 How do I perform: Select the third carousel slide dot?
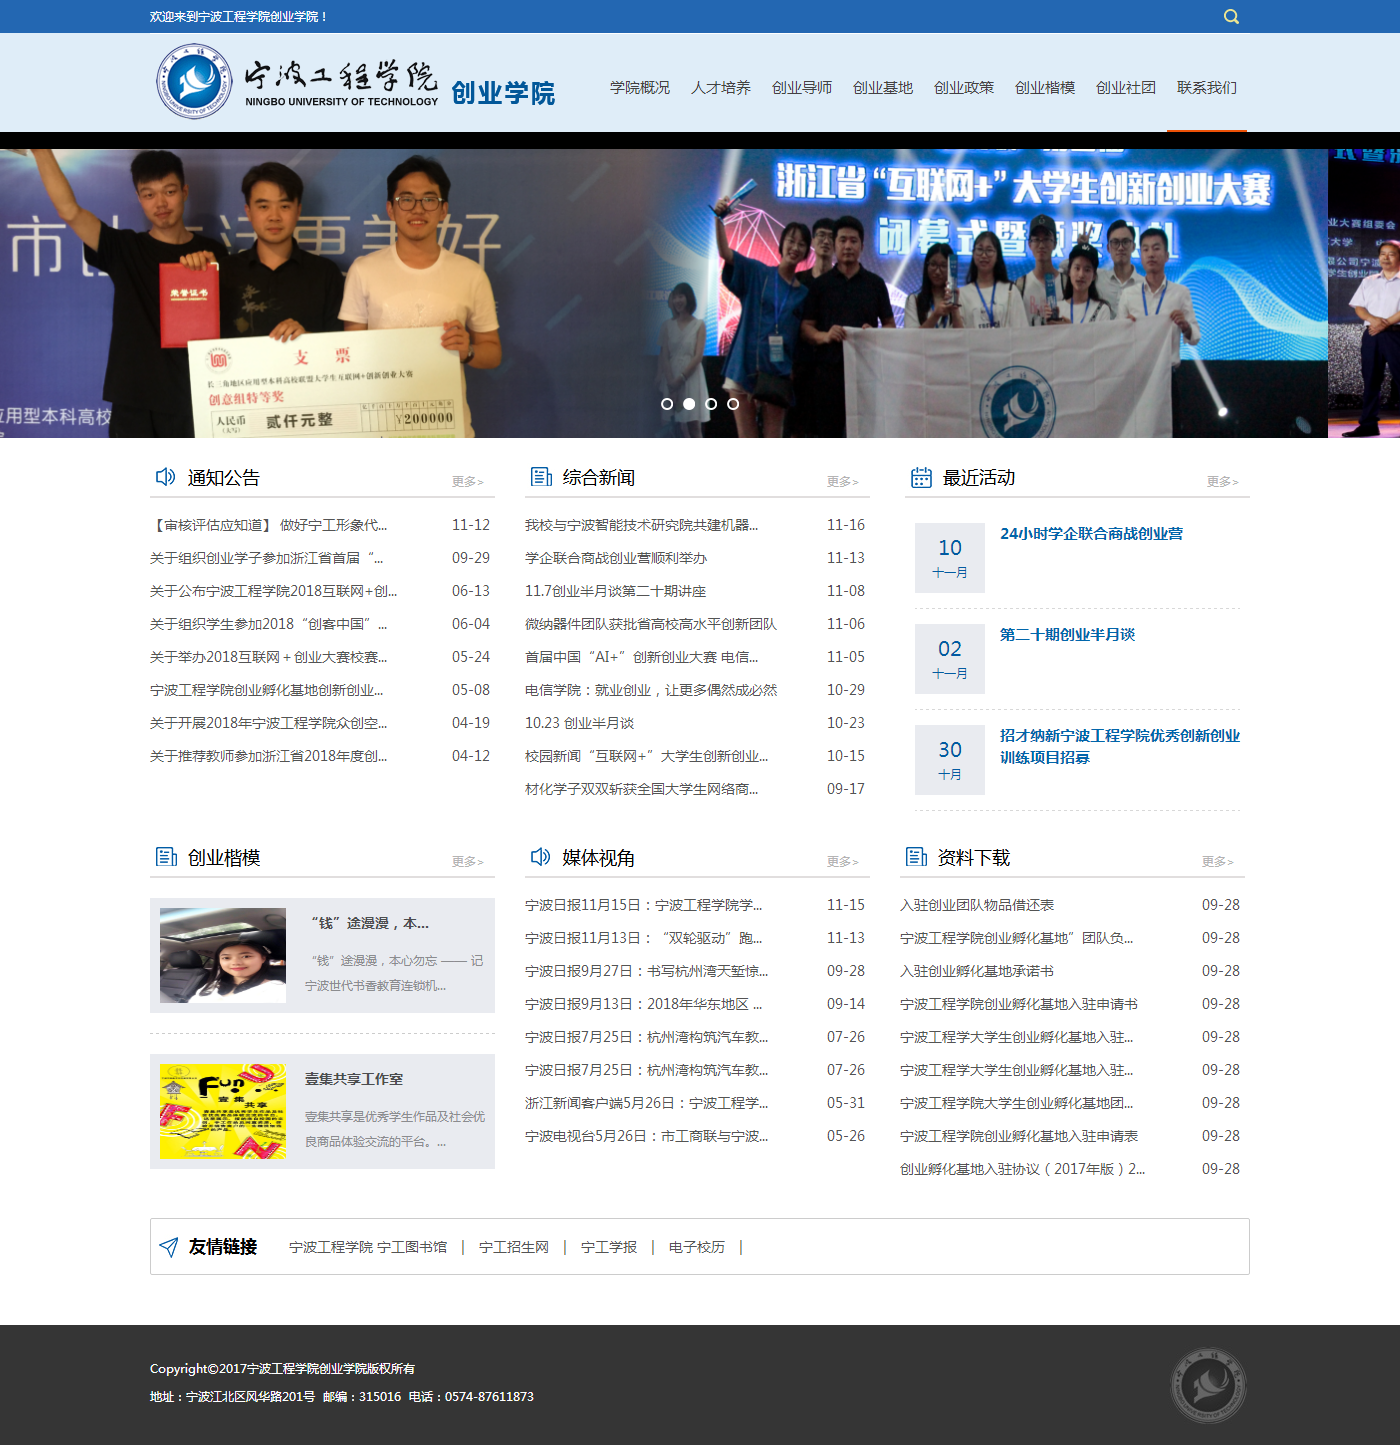coord(711,404)
